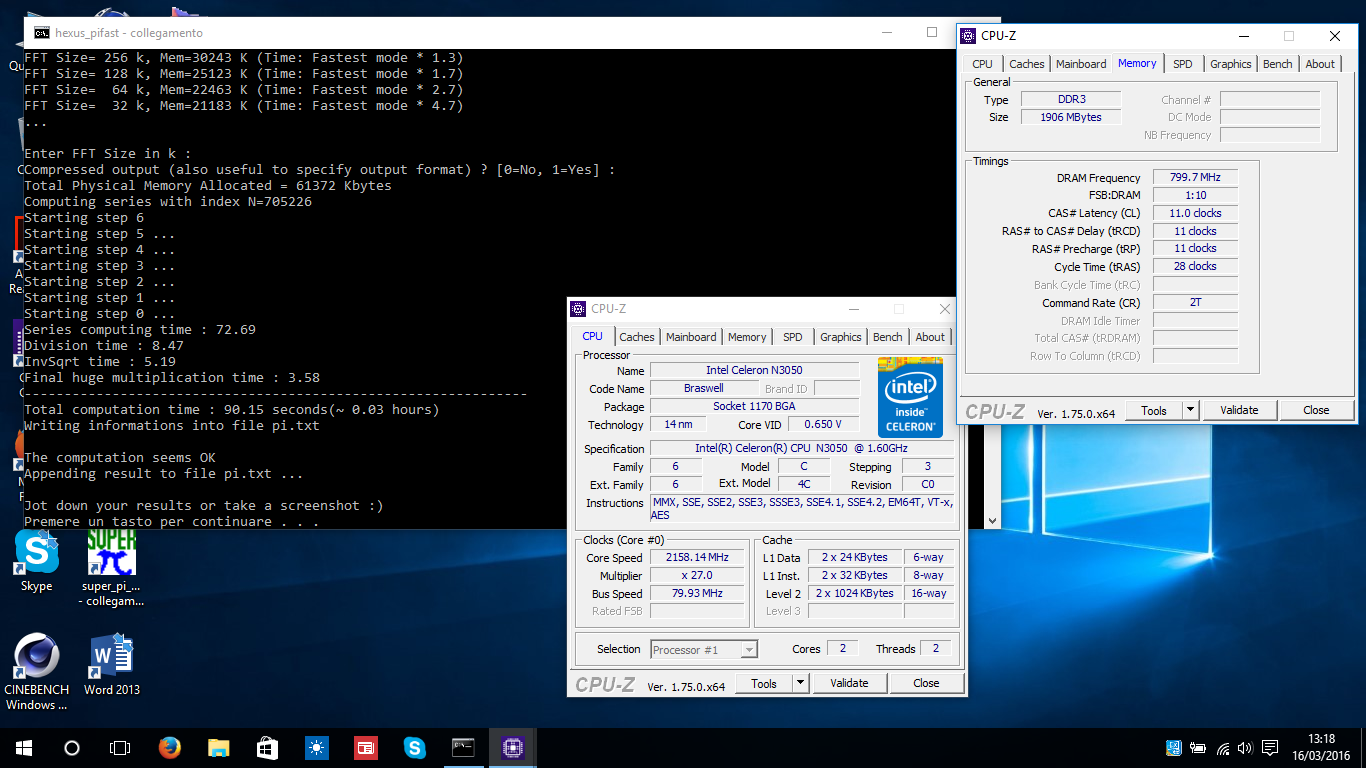Click Close button in Memory CPU-Z window
This screenshot has width=1366, height=768.
click(x=1316, y=410)
